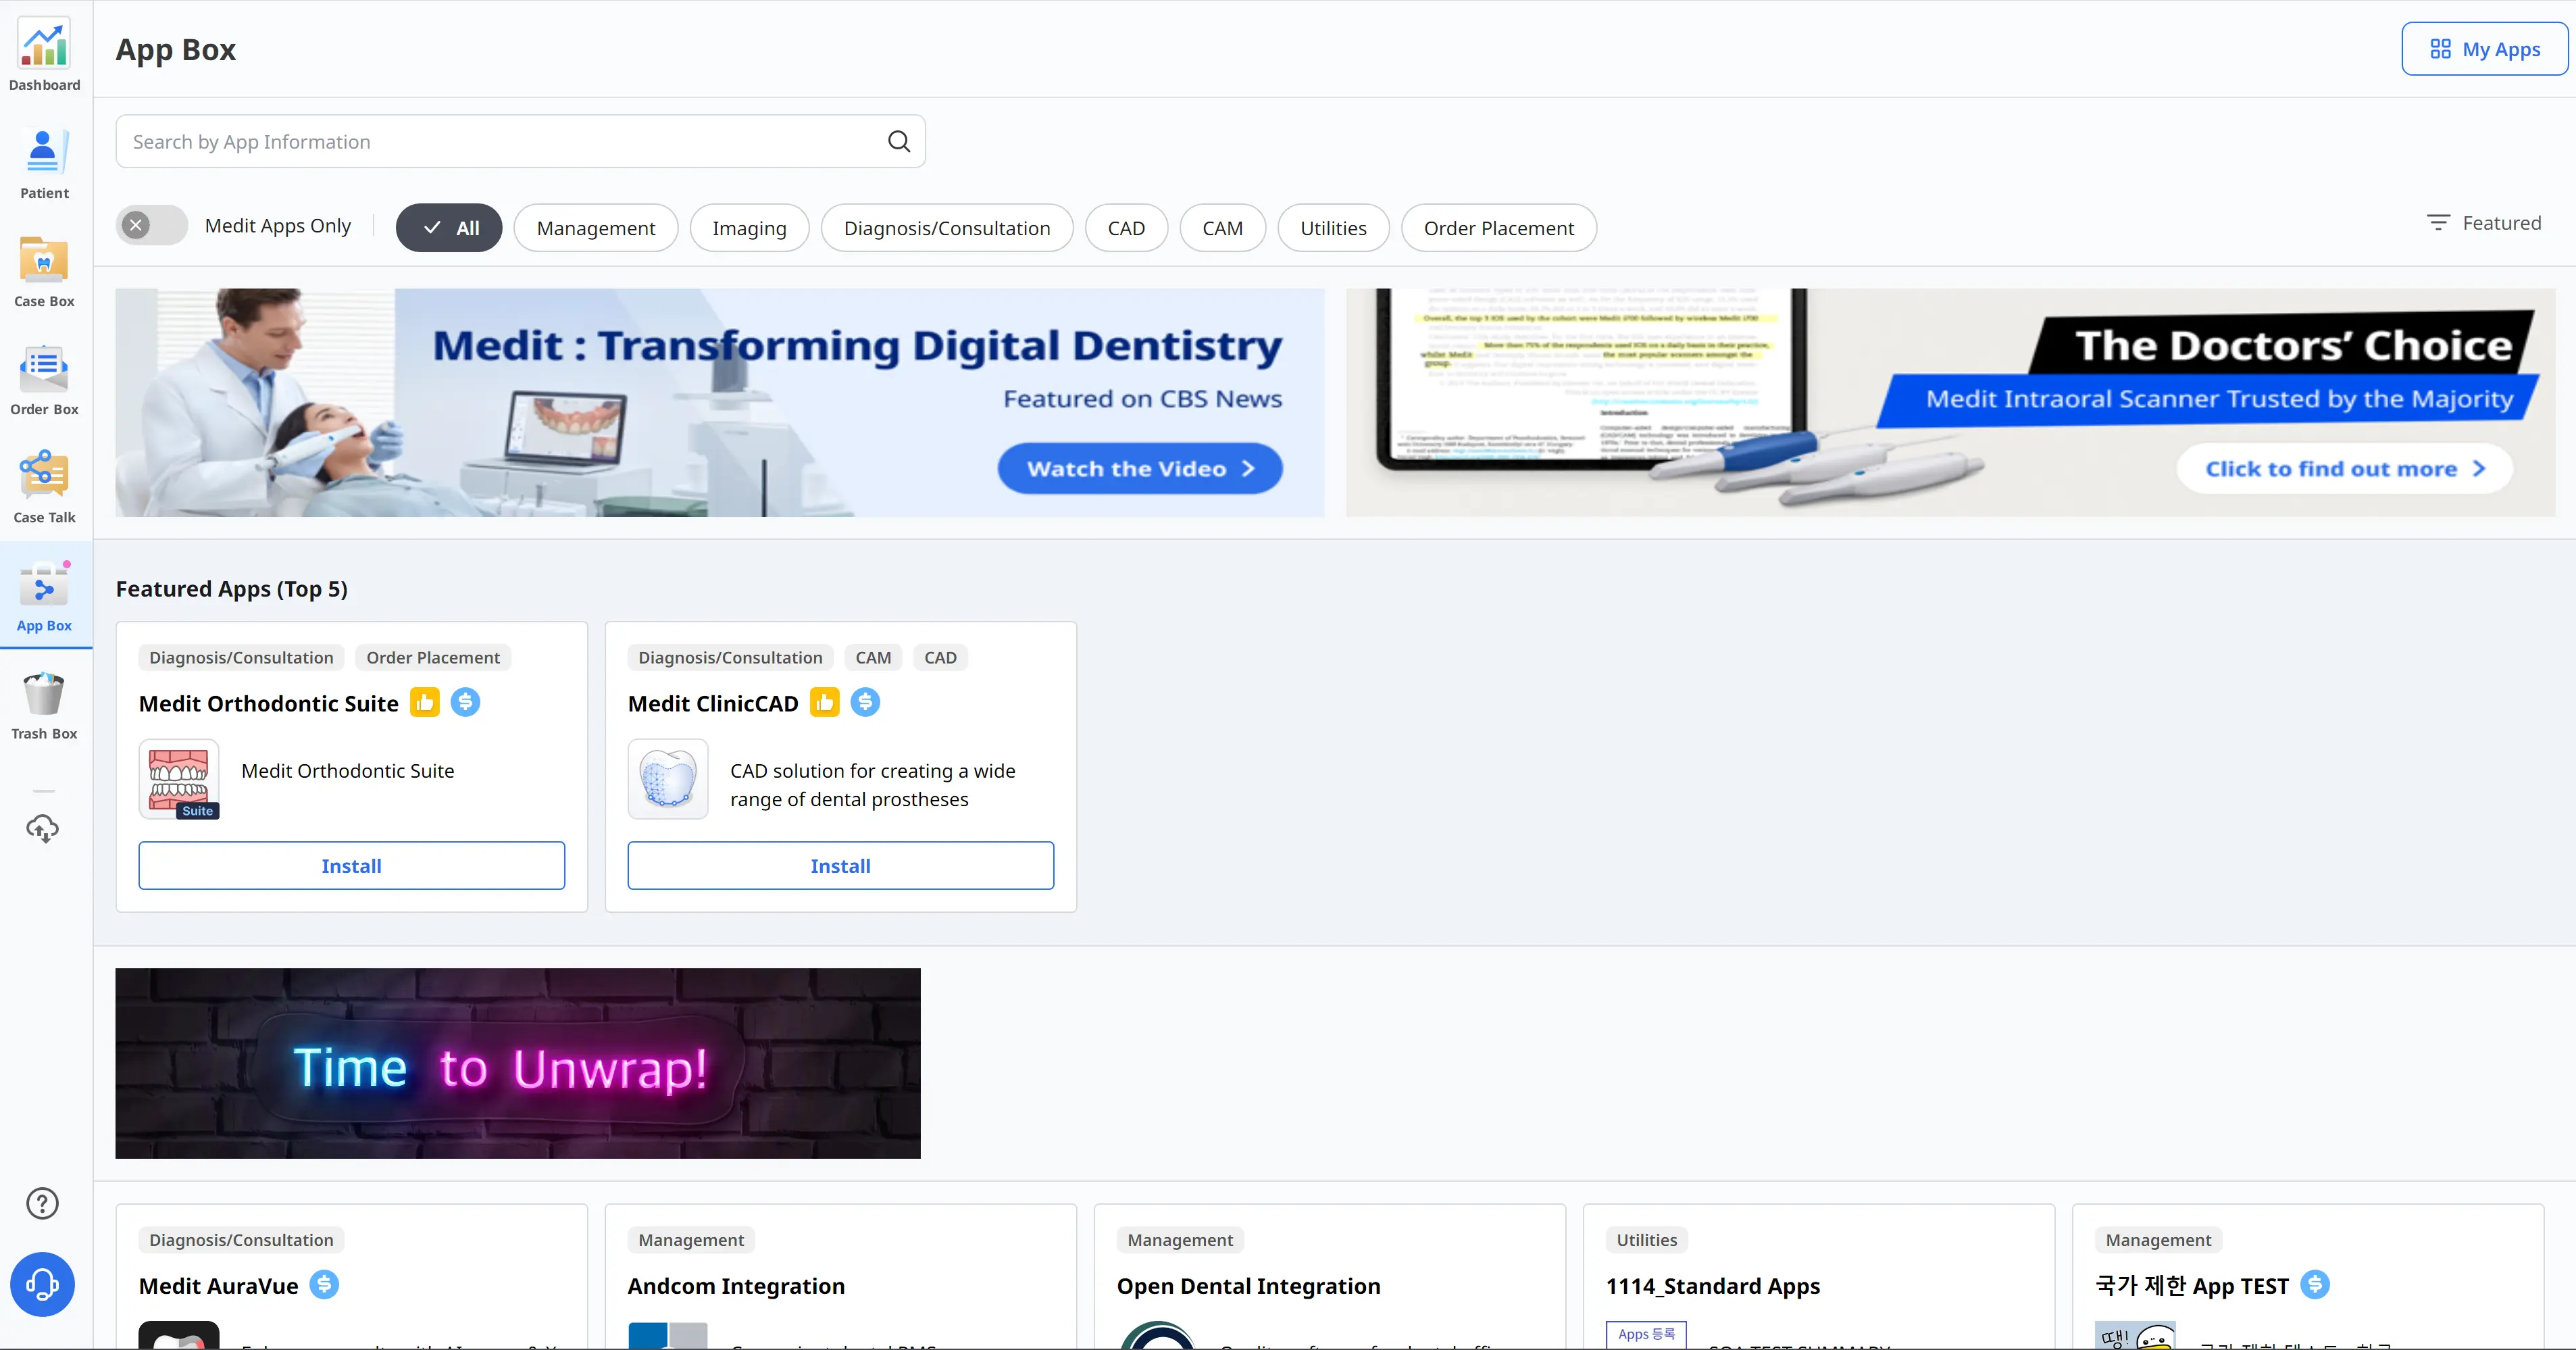Viewport: 2576px width, 1350px height.
Task: Open Case Box from sidebar
Action: click(44, 271)
